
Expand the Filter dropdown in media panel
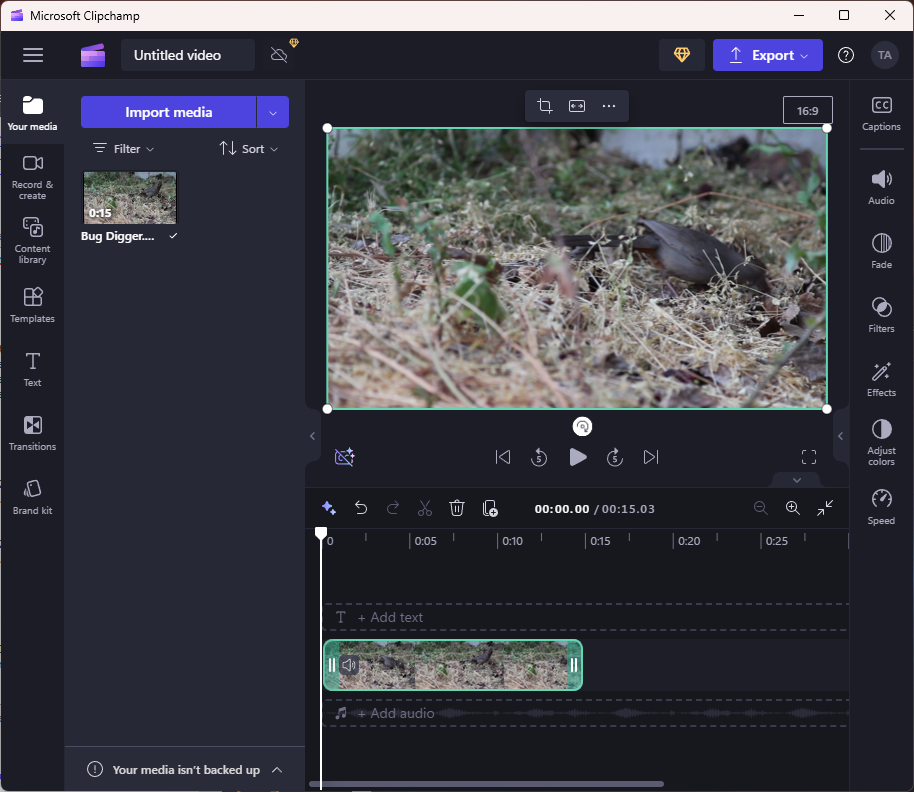(124, 148)
